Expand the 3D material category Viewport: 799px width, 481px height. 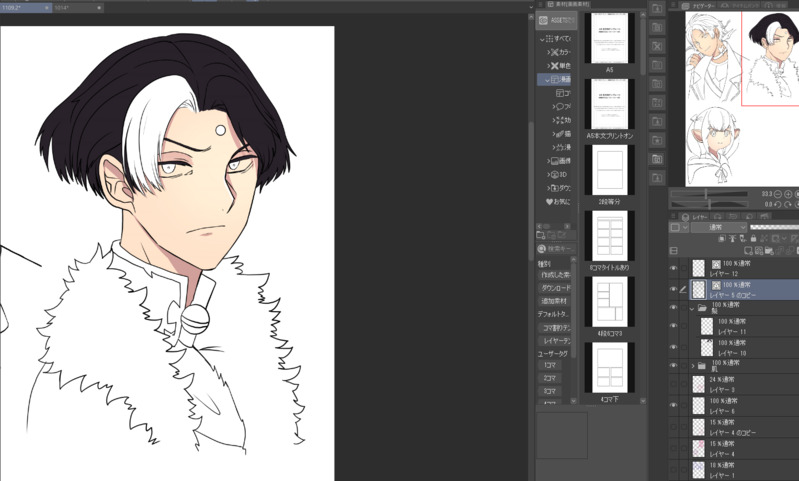click(549, 174)
